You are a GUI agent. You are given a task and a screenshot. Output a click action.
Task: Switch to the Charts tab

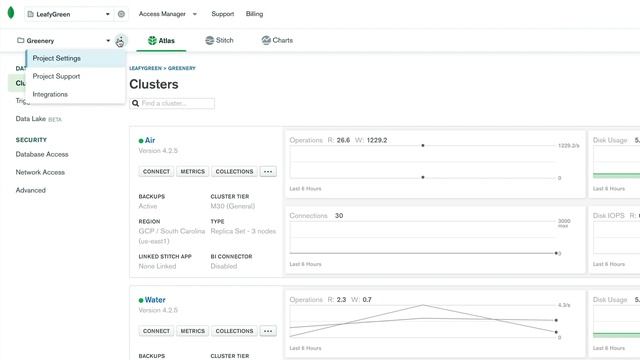[x=277, y=40]
